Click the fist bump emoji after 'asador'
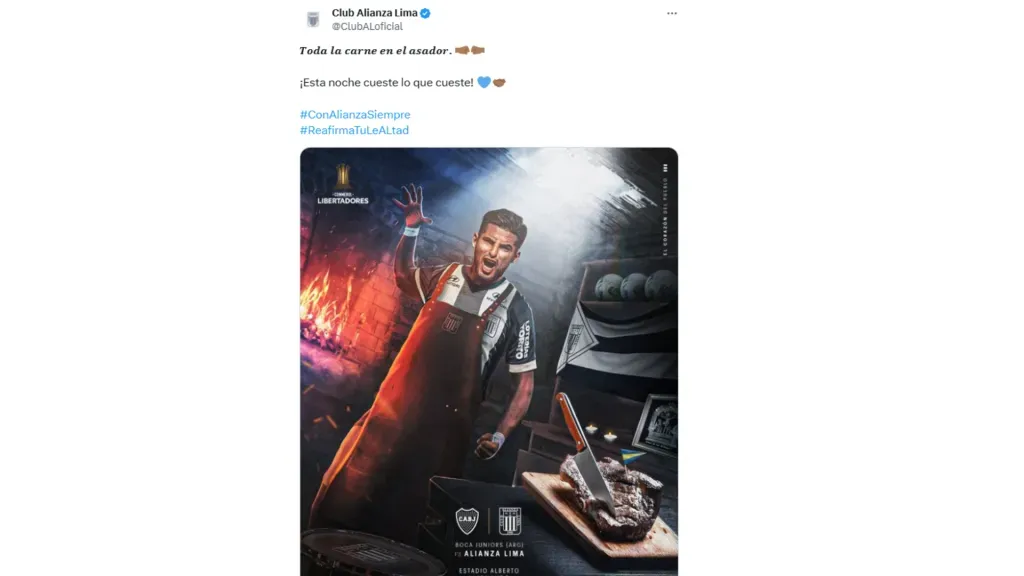 coord(469,50)
